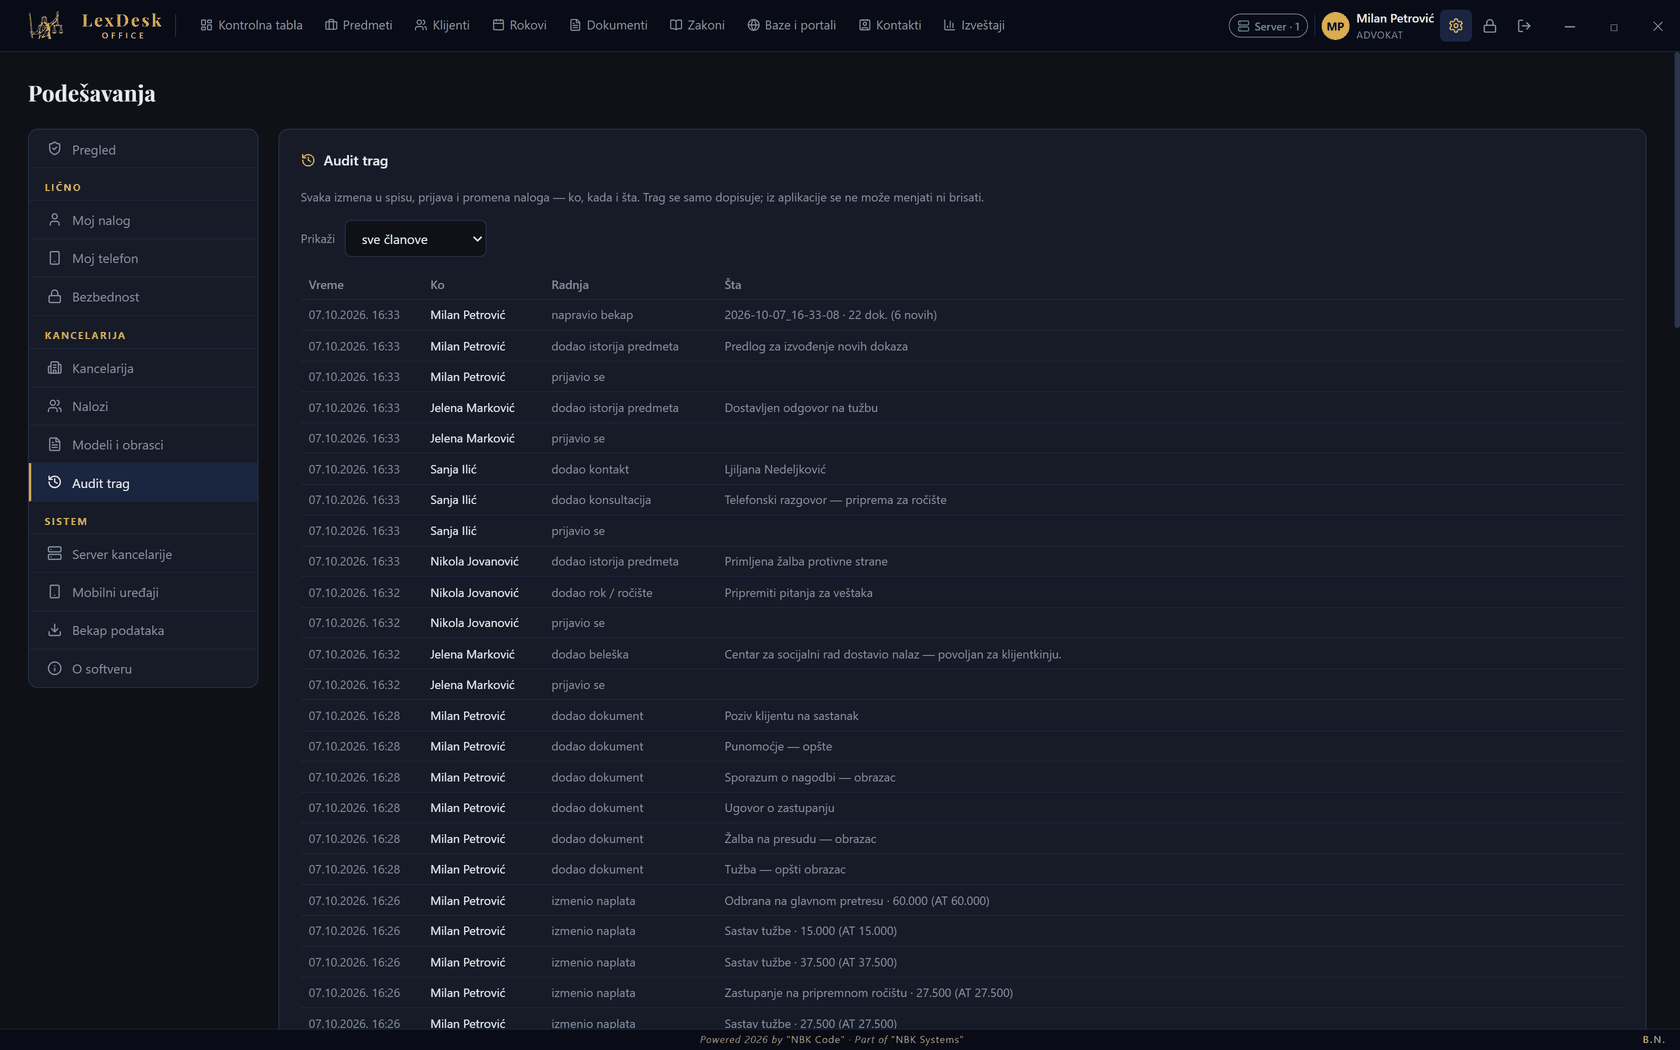
Task: Click the Radnja column header
Action: [570, 285]
